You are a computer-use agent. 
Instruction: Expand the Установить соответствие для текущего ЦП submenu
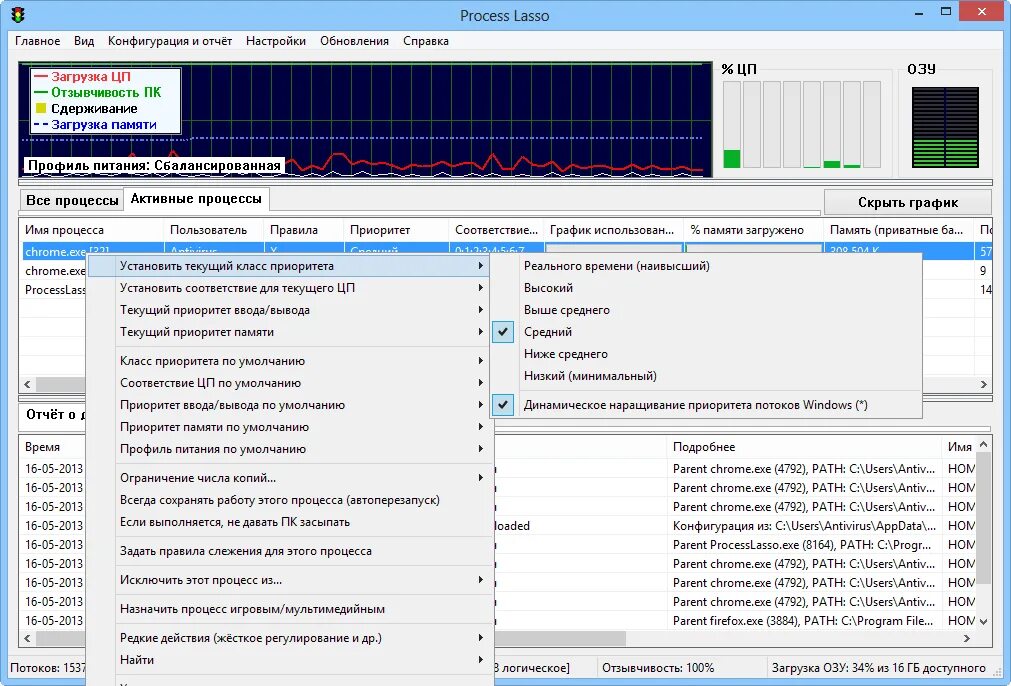click(x=240, y=287)
